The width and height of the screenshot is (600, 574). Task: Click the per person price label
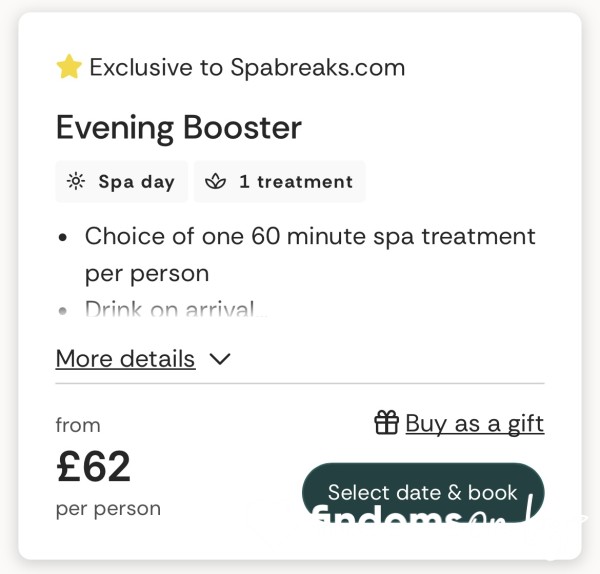click(108, 509)
